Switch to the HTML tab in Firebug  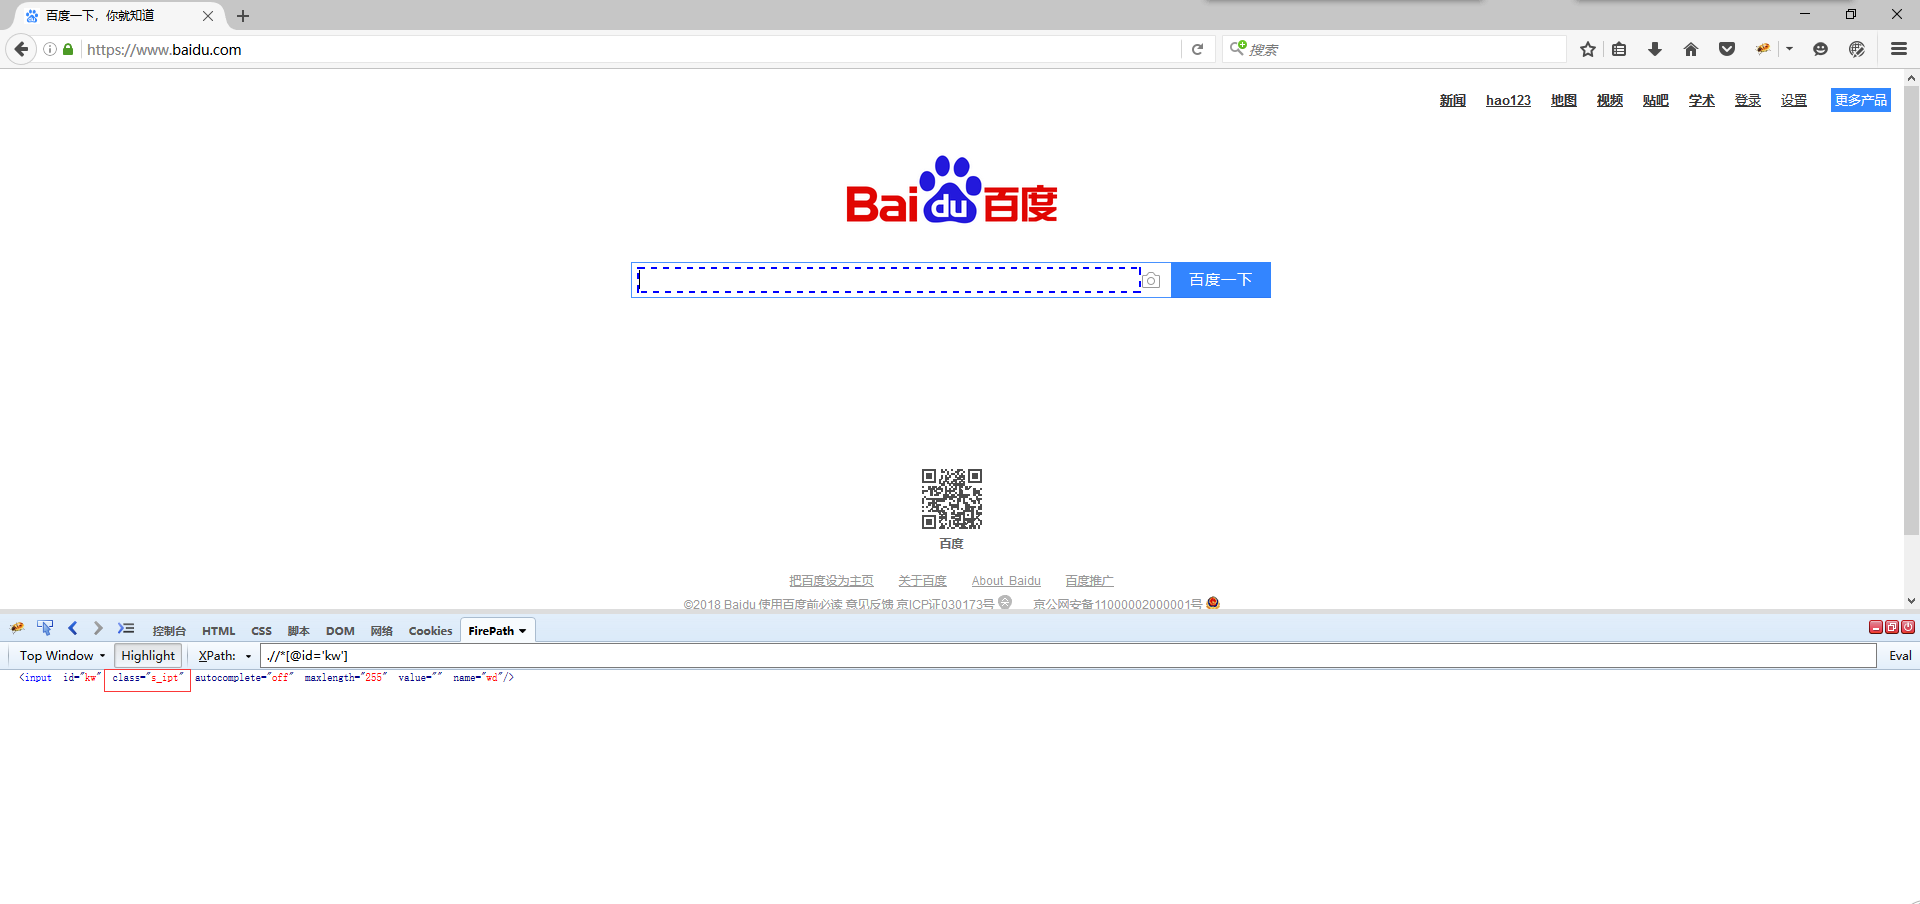(218, 631)
